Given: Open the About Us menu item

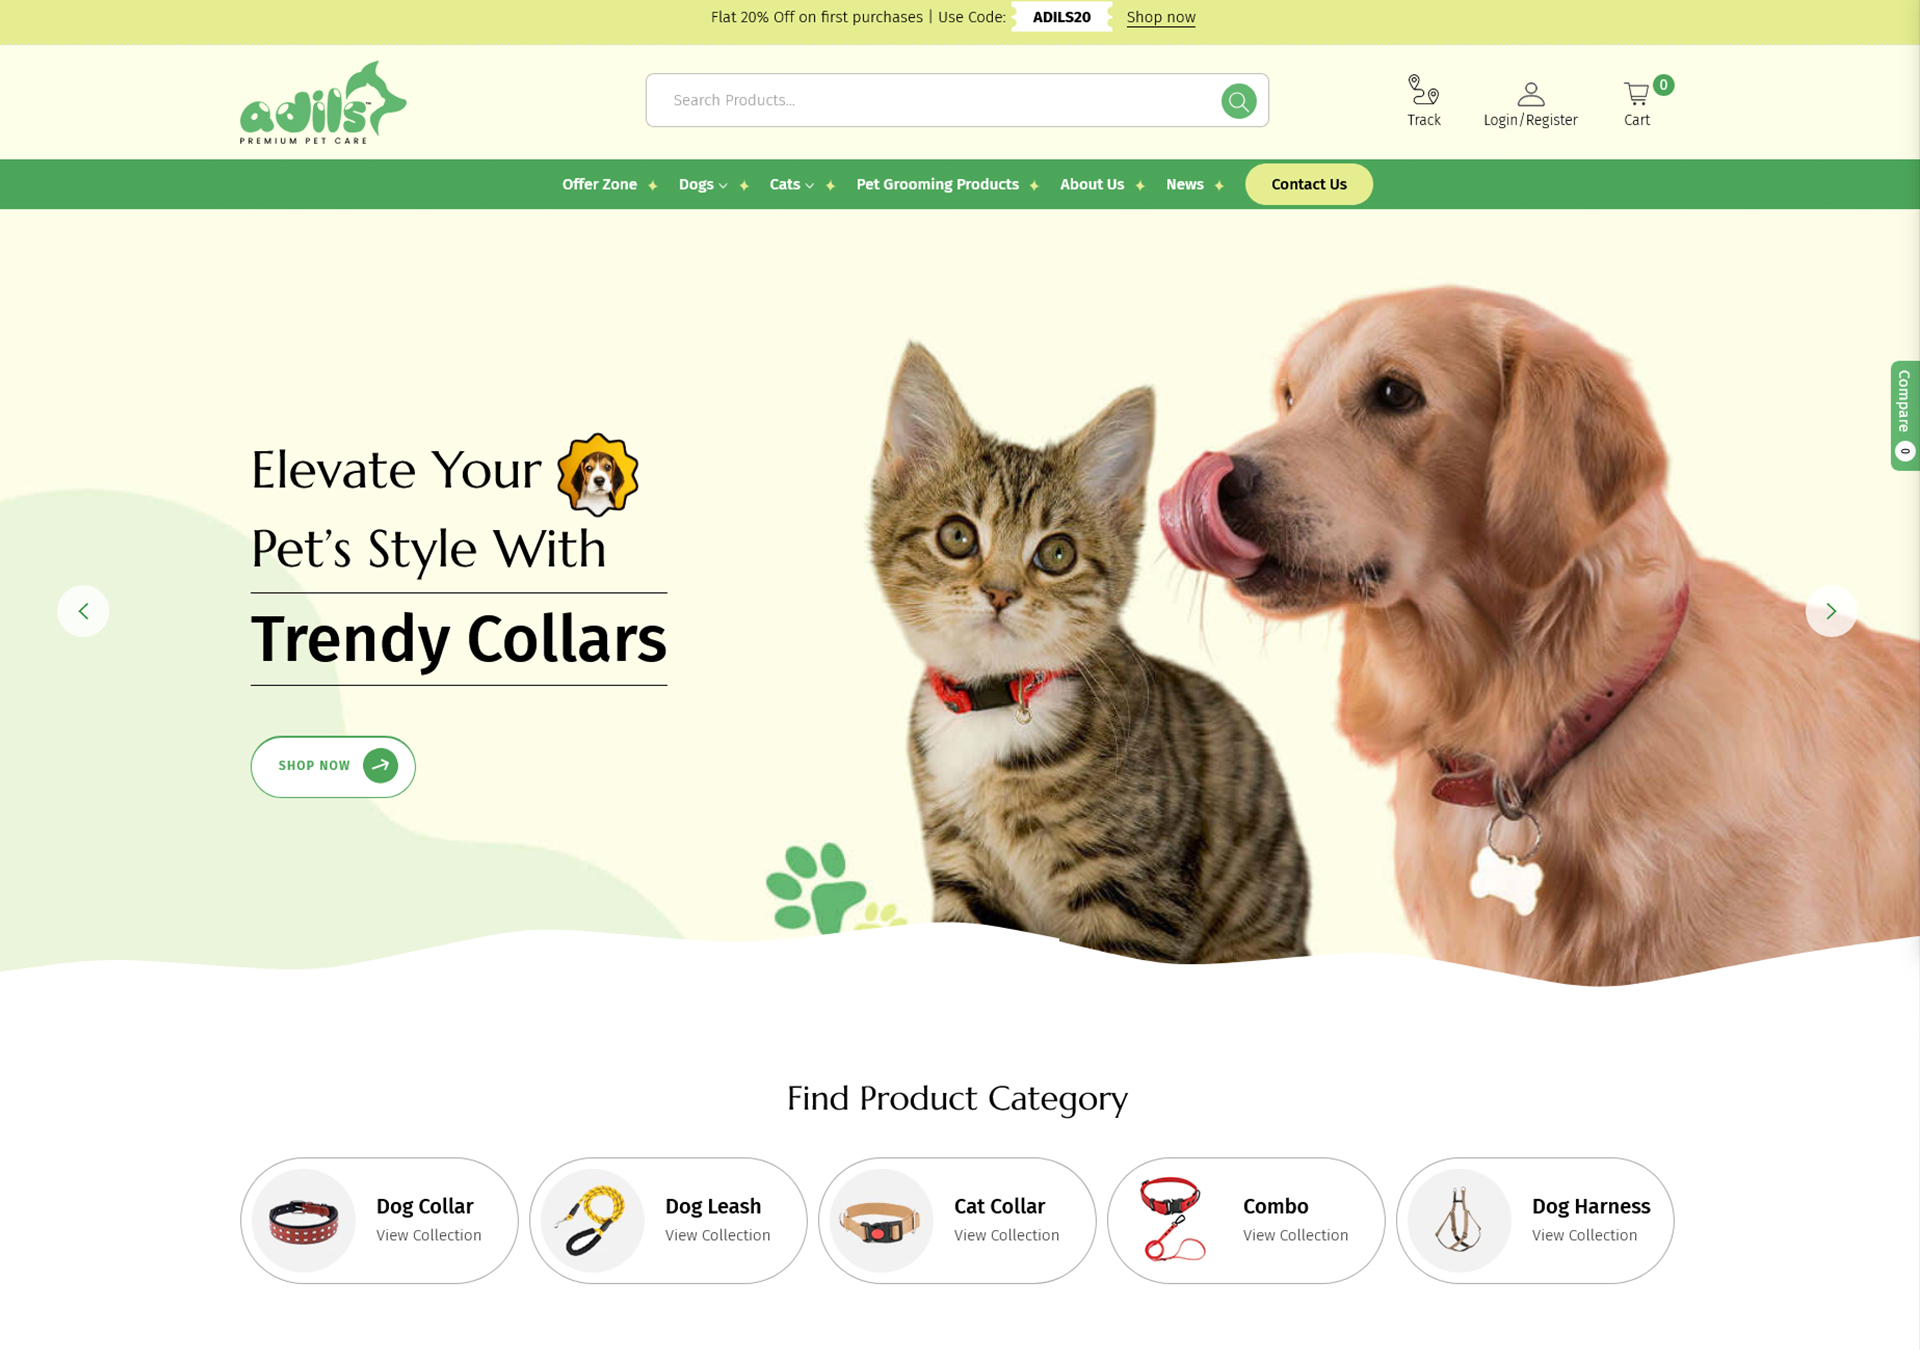Looking at the screenshot, I should [x=1091, y=185].
